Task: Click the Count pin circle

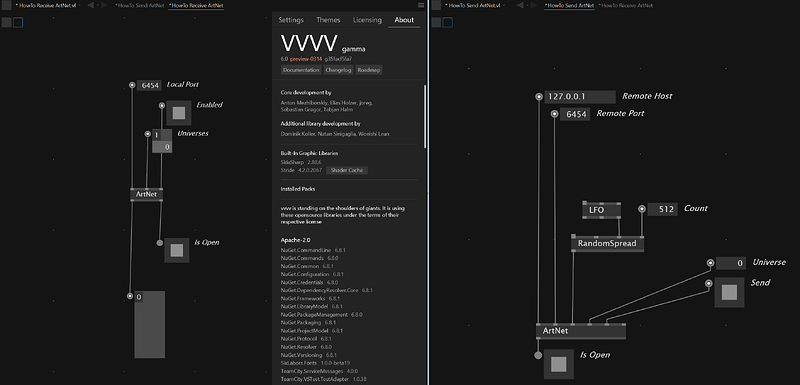Action: coord(642,209)
